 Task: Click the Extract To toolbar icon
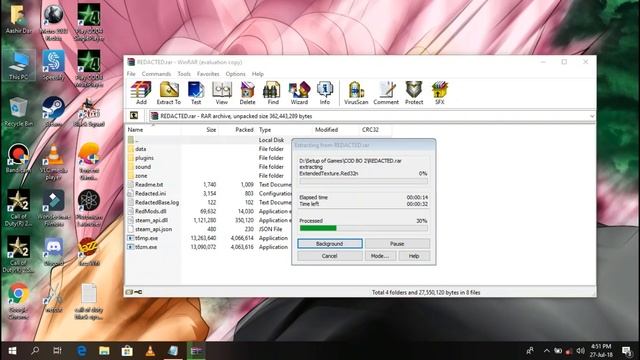point(169,93)
